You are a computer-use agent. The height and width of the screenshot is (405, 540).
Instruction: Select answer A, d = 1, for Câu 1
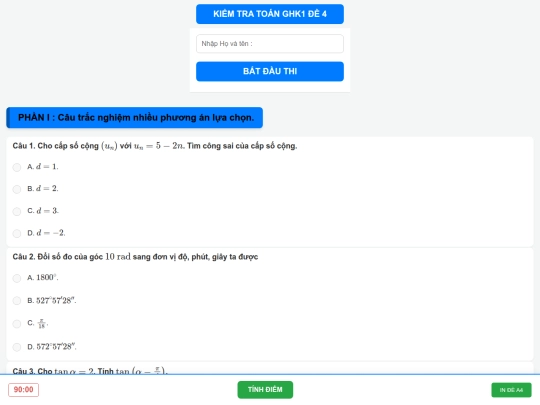coord(17,167)
